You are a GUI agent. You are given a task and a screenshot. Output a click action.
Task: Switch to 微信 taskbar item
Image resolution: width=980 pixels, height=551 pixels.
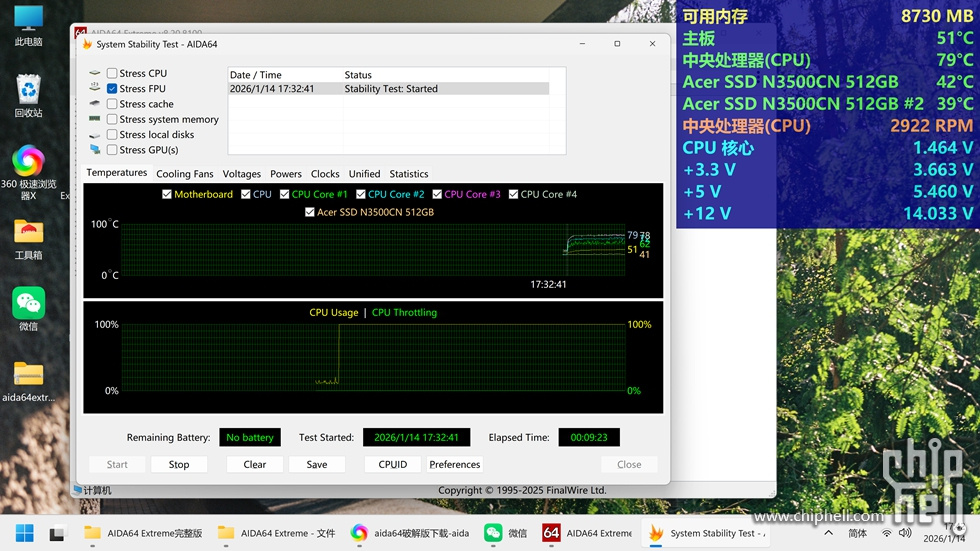pos(506,533)
